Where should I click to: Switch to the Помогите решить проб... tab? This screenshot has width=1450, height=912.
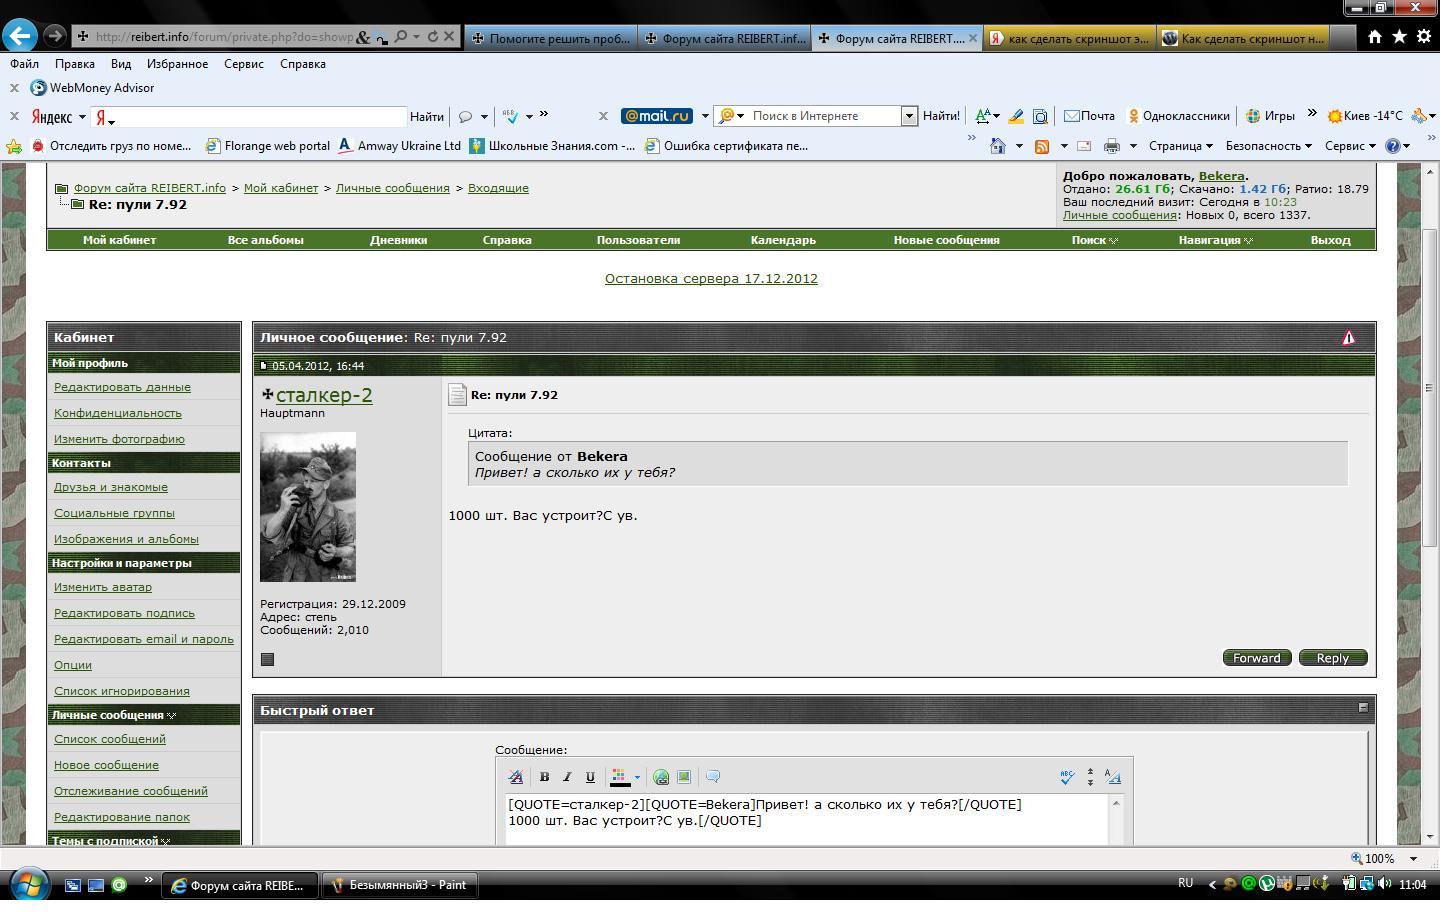(x=551, y=38)
